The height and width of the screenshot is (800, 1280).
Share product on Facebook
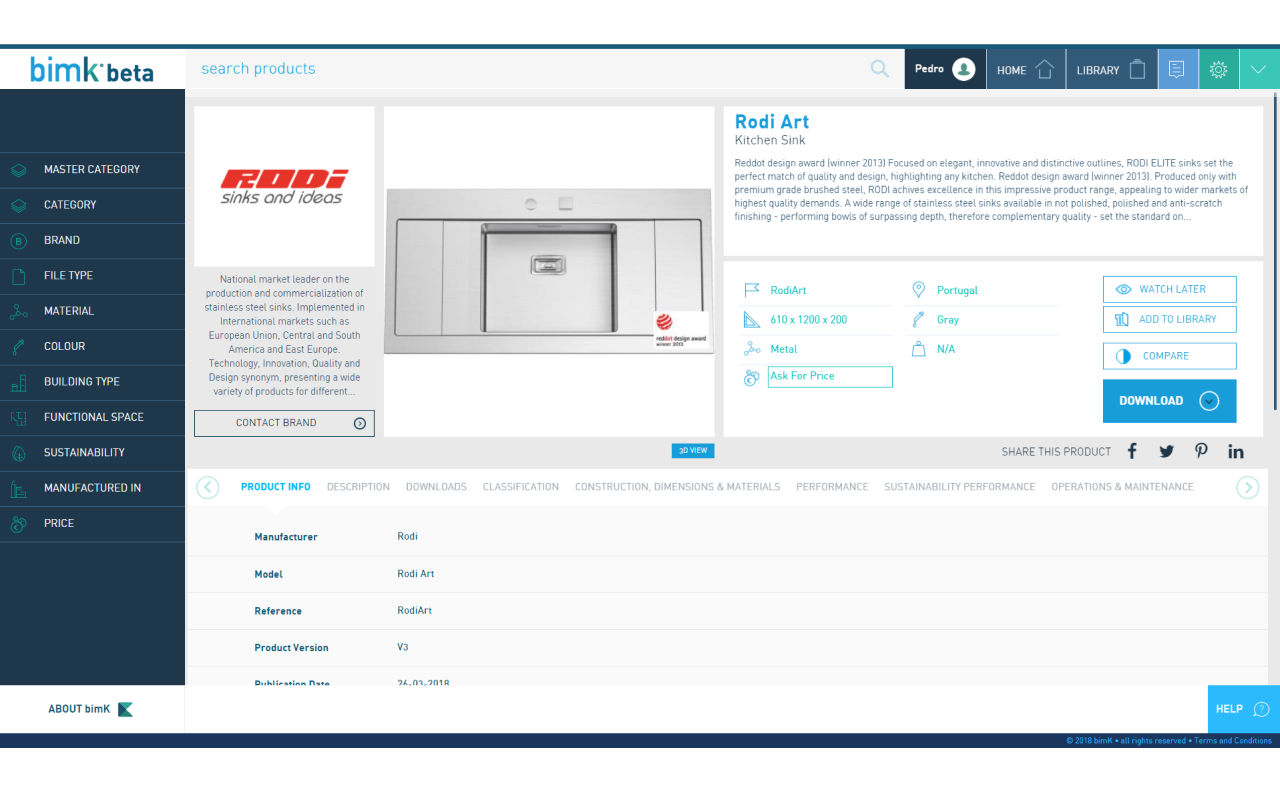(1132, 451)
